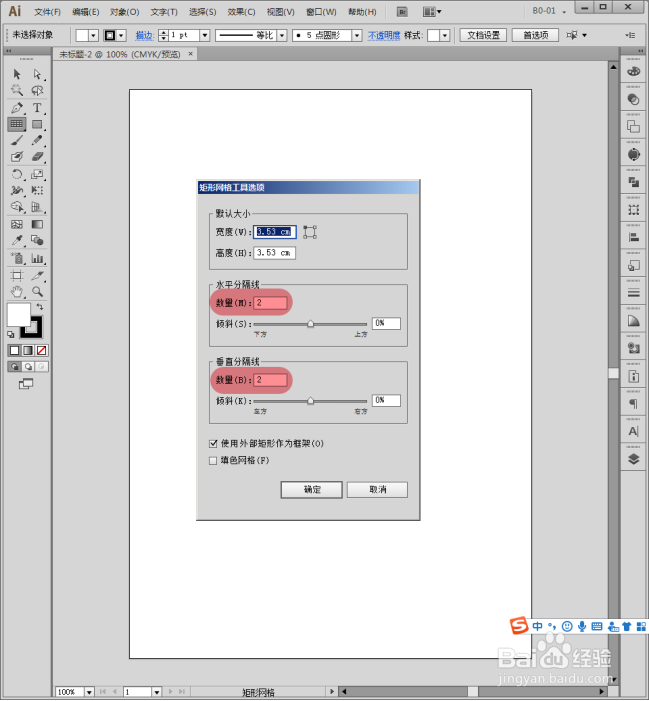
Task: Open the Paragraph panel icon
Action: pyautogui.click(x=633, y=404)
